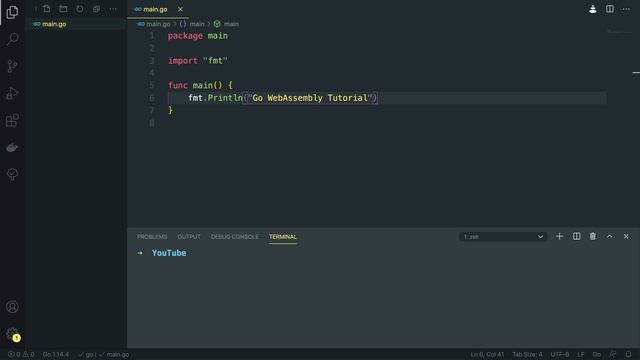
Task: Maximize the panel size with chevron
Action: (x=609, y=236)
